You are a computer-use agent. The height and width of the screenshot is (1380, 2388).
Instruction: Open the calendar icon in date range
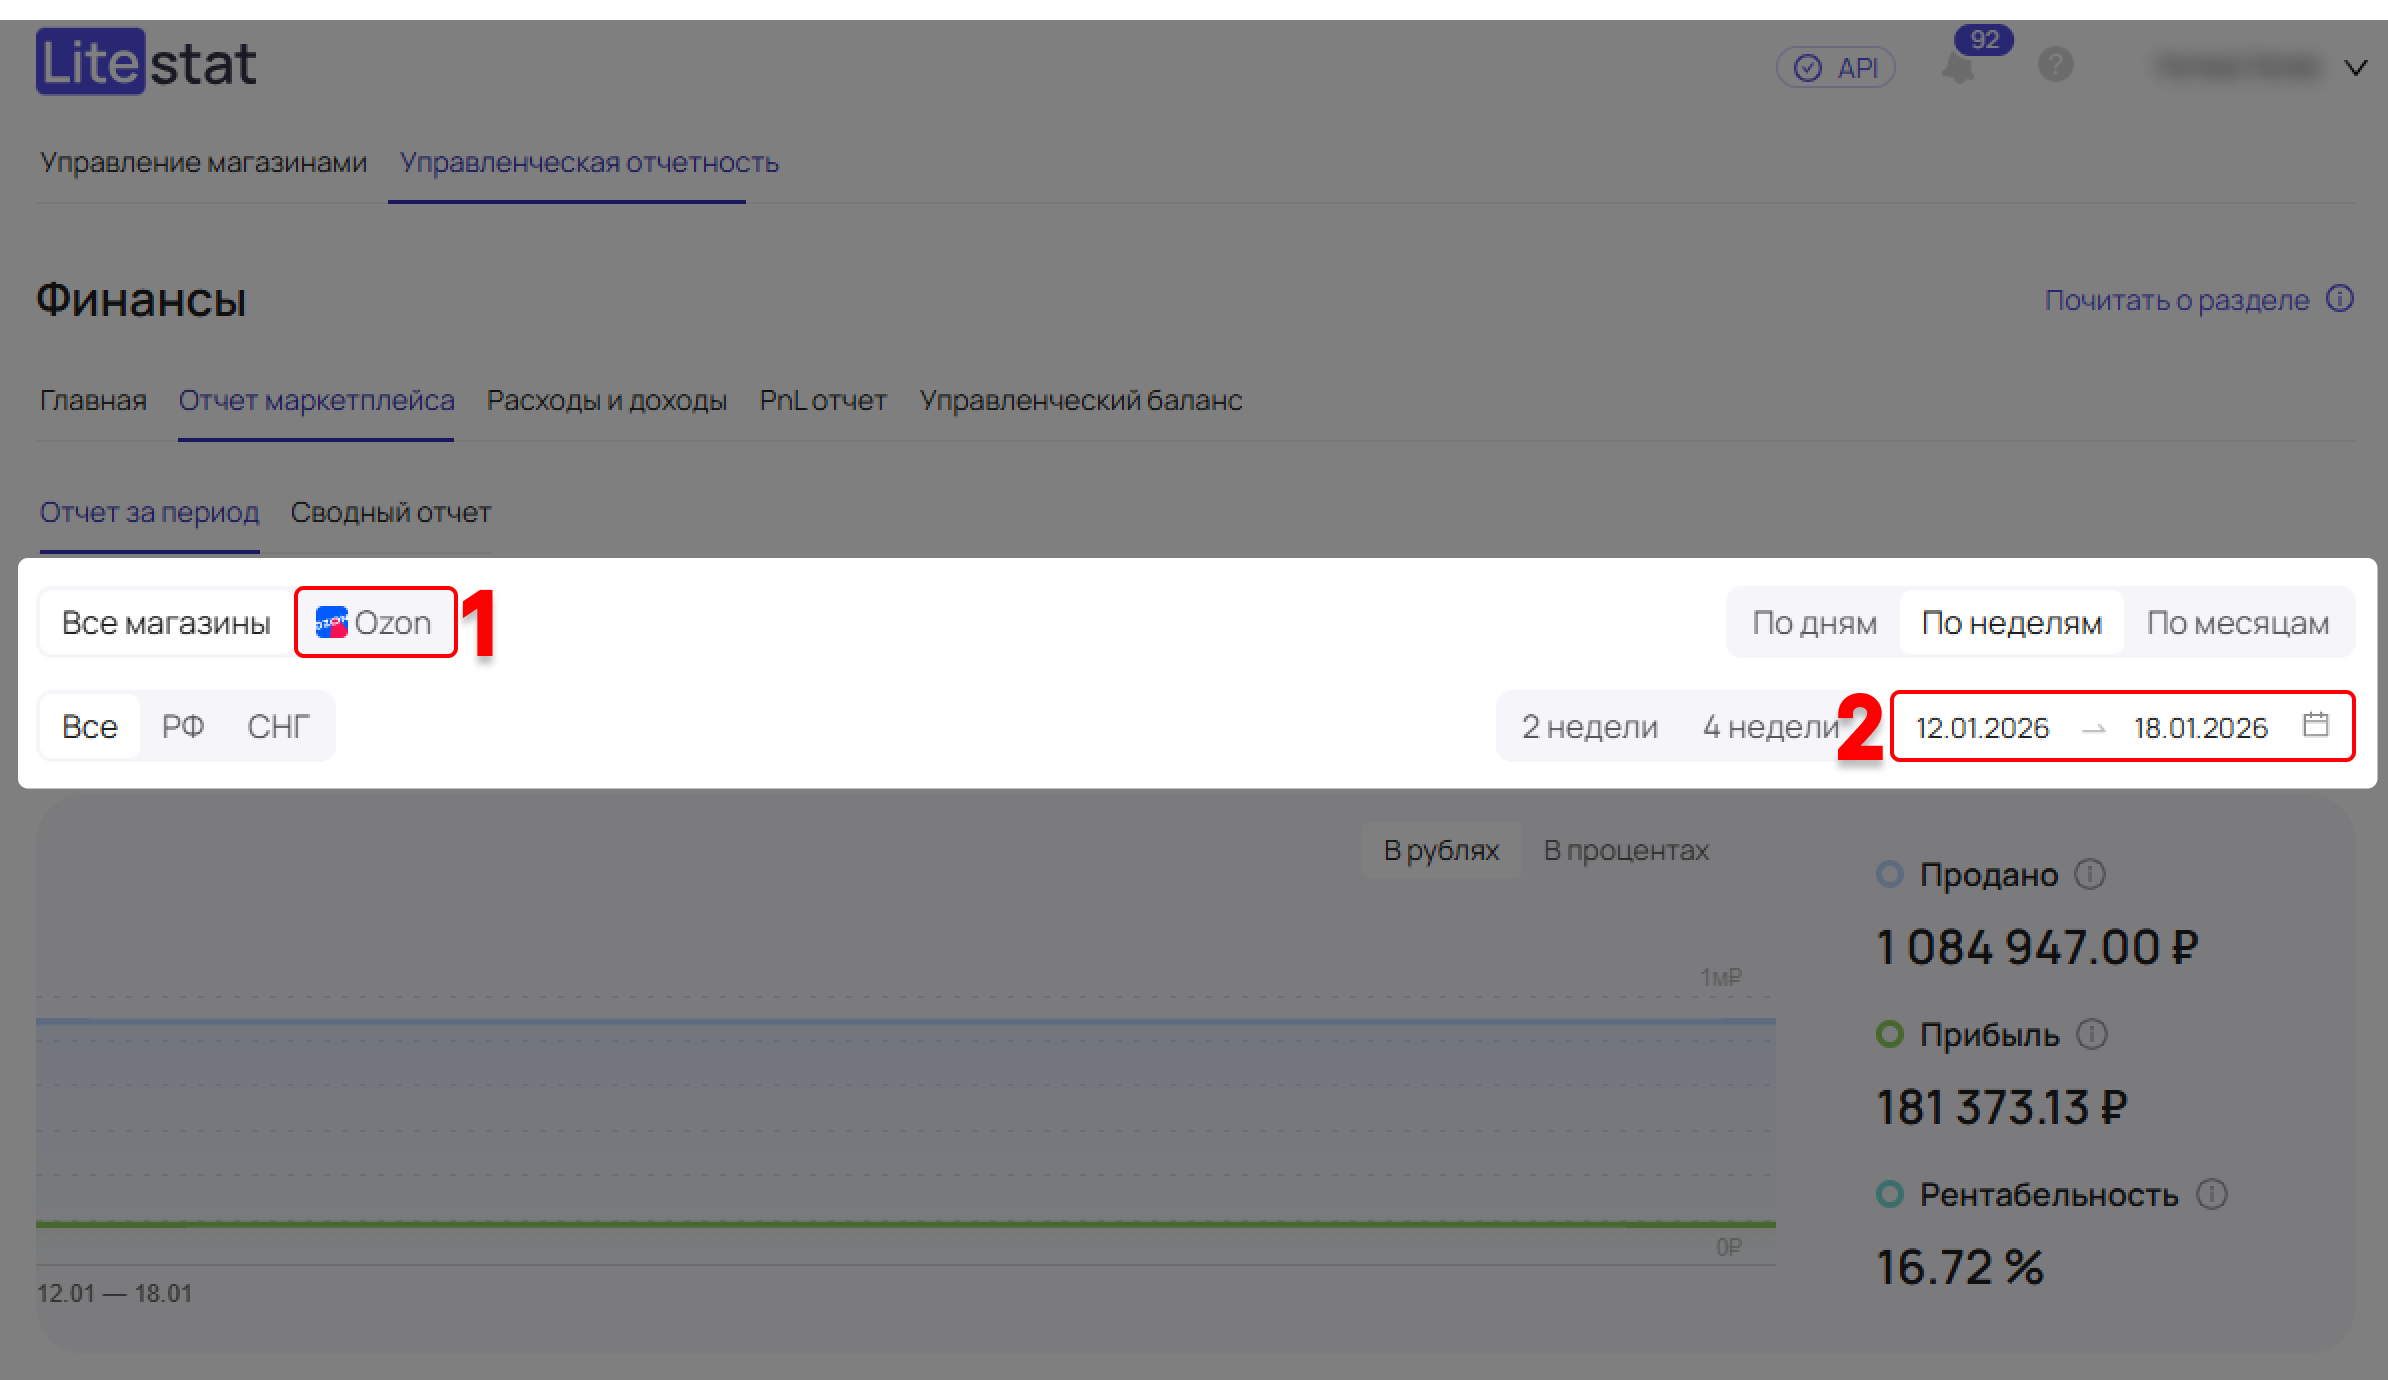click(x=2315, y=725)
